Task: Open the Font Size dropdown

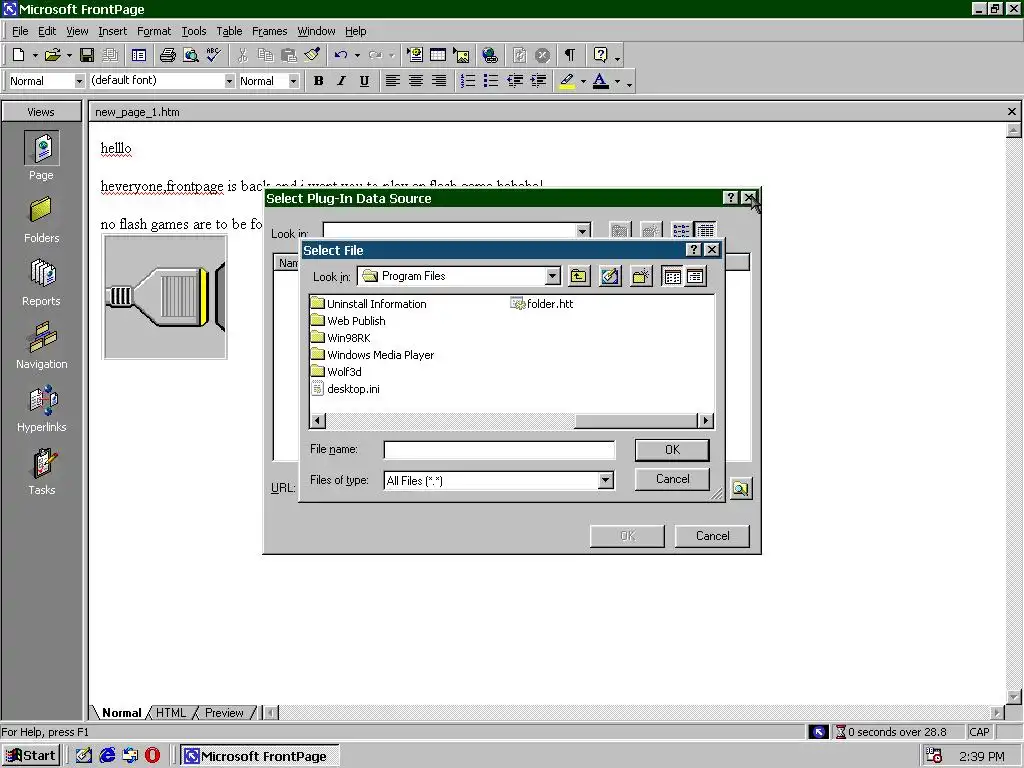Action: [x=293, y=81]
